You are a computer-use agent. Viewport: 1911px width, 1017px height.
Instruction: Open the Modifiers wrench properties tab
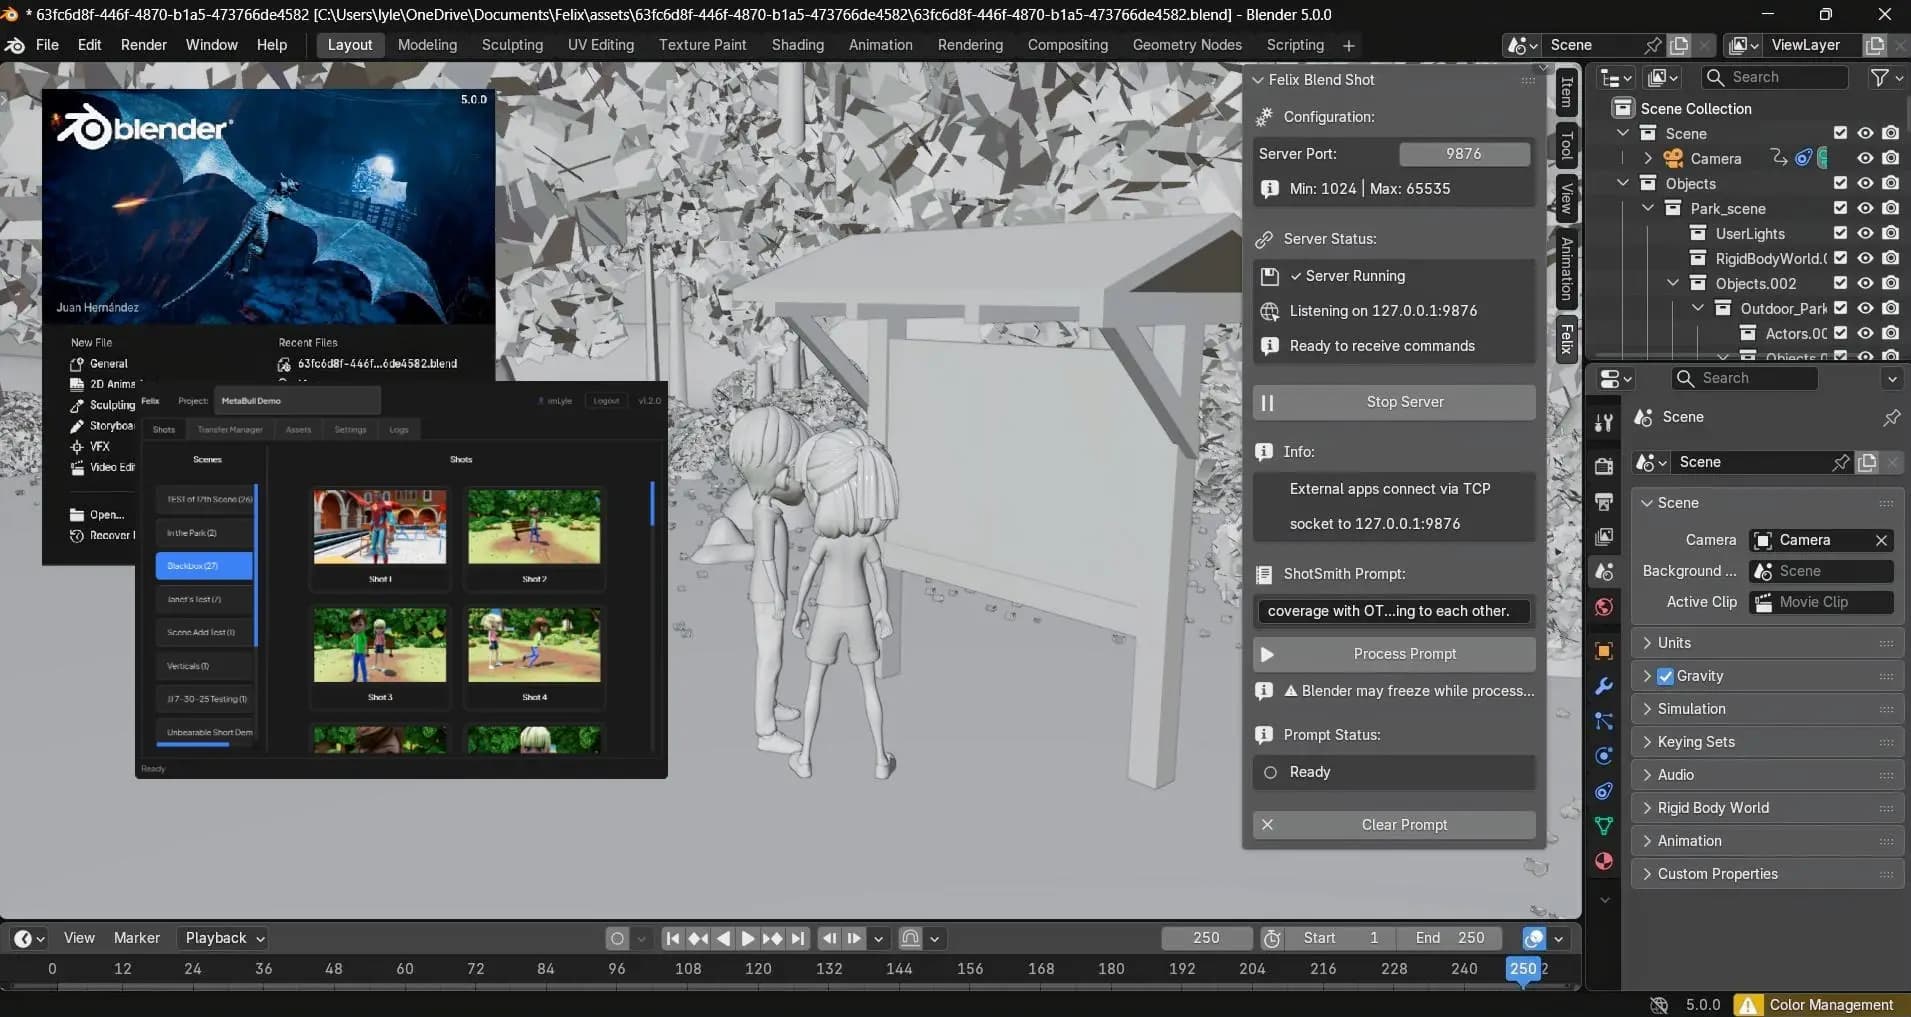coord(1604,686)
